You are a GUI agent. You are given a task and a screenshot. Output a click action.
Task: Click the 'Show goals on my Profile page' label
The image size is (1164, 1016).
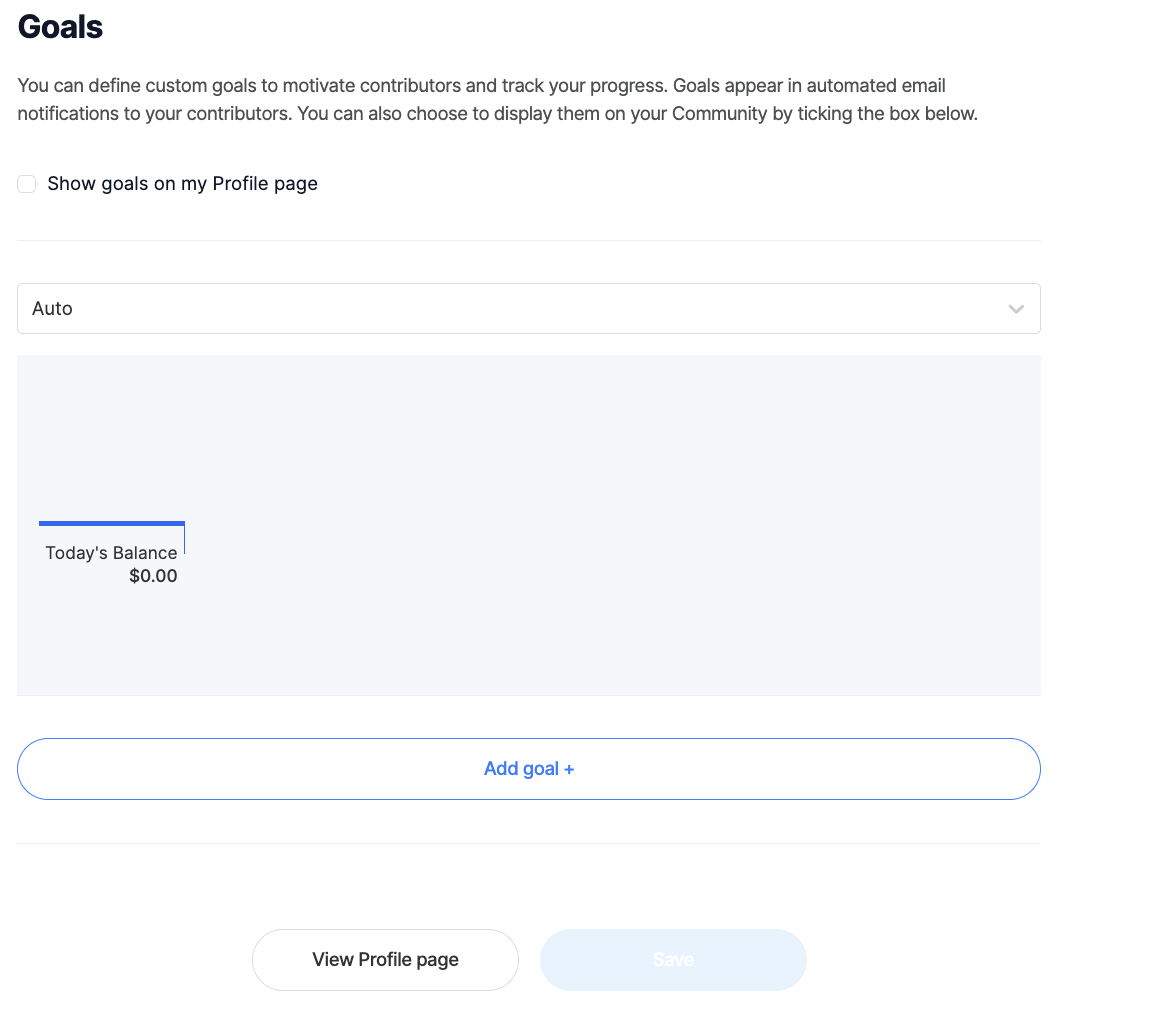182,184
